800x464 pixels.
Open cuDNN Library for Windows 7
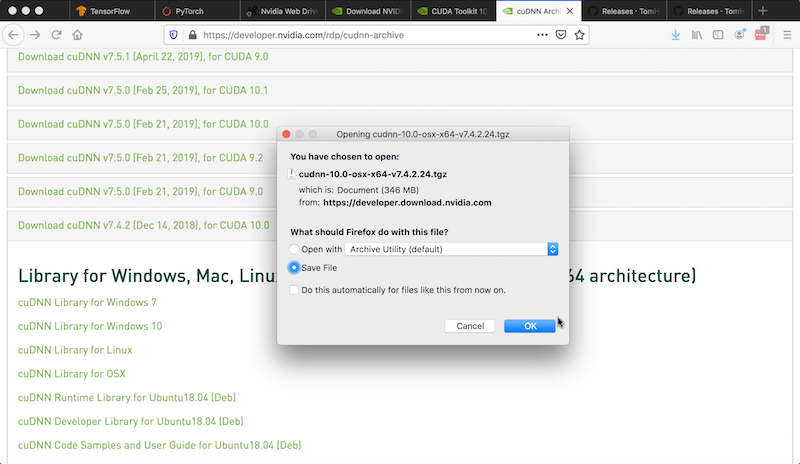(87, 302)
